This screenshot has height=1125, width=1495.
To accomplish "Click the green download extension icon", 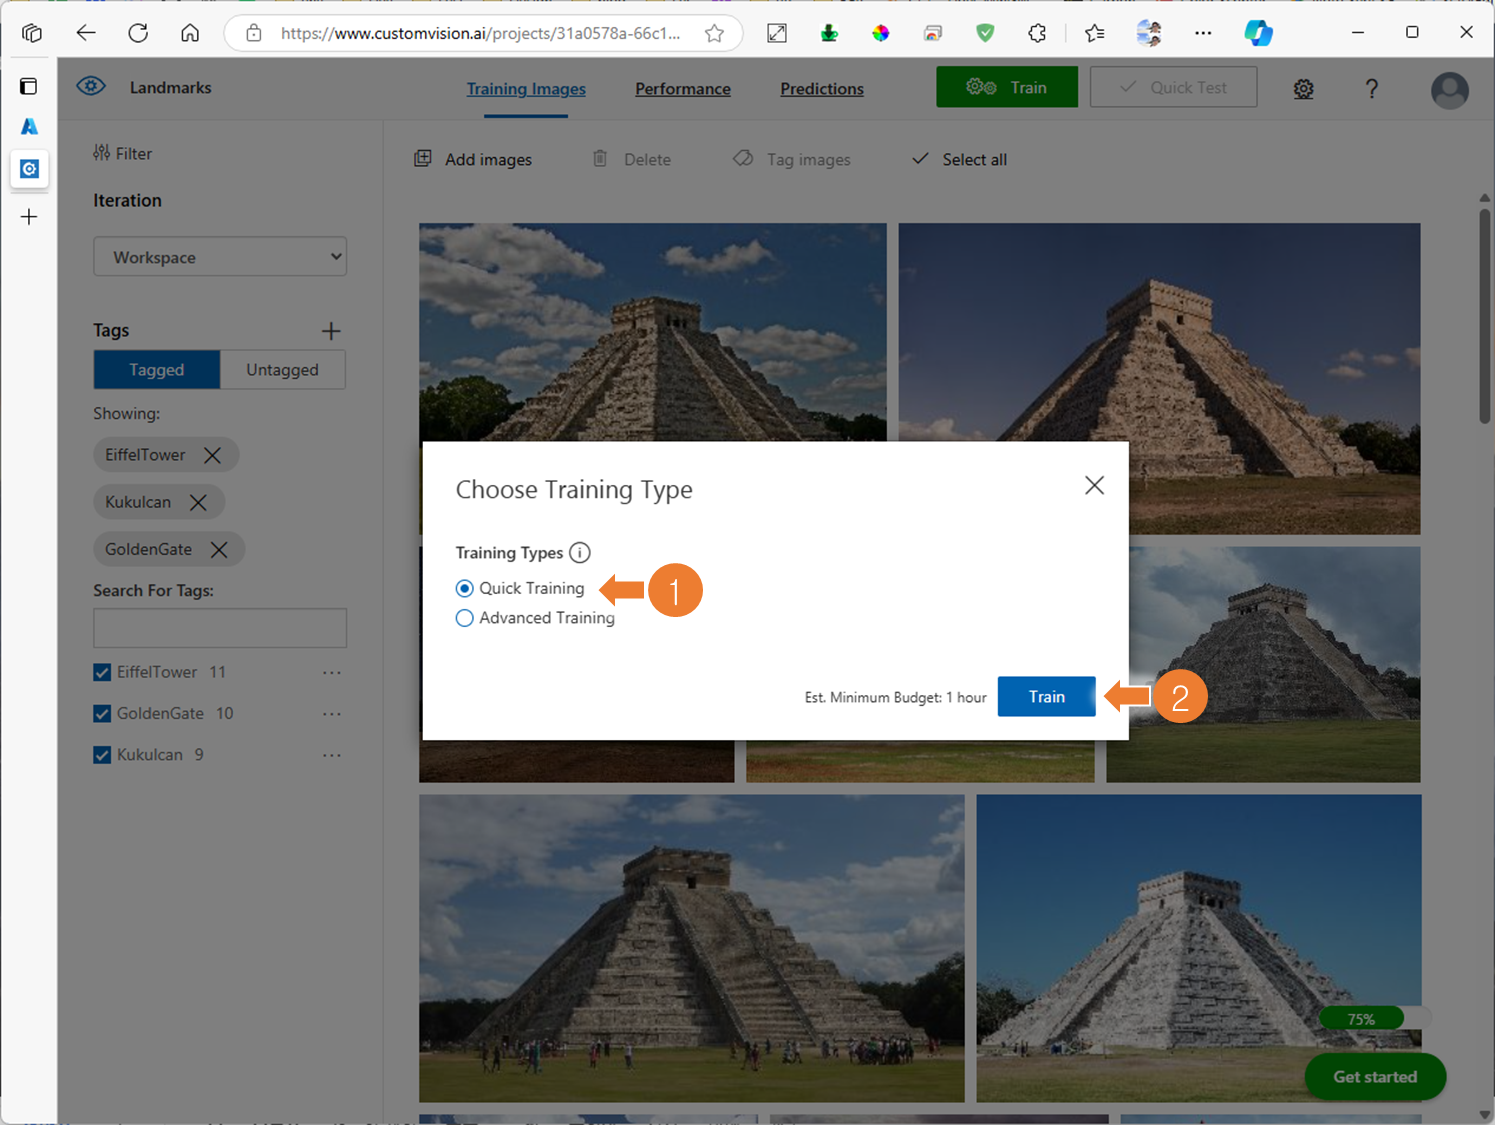I will point(829,33).
